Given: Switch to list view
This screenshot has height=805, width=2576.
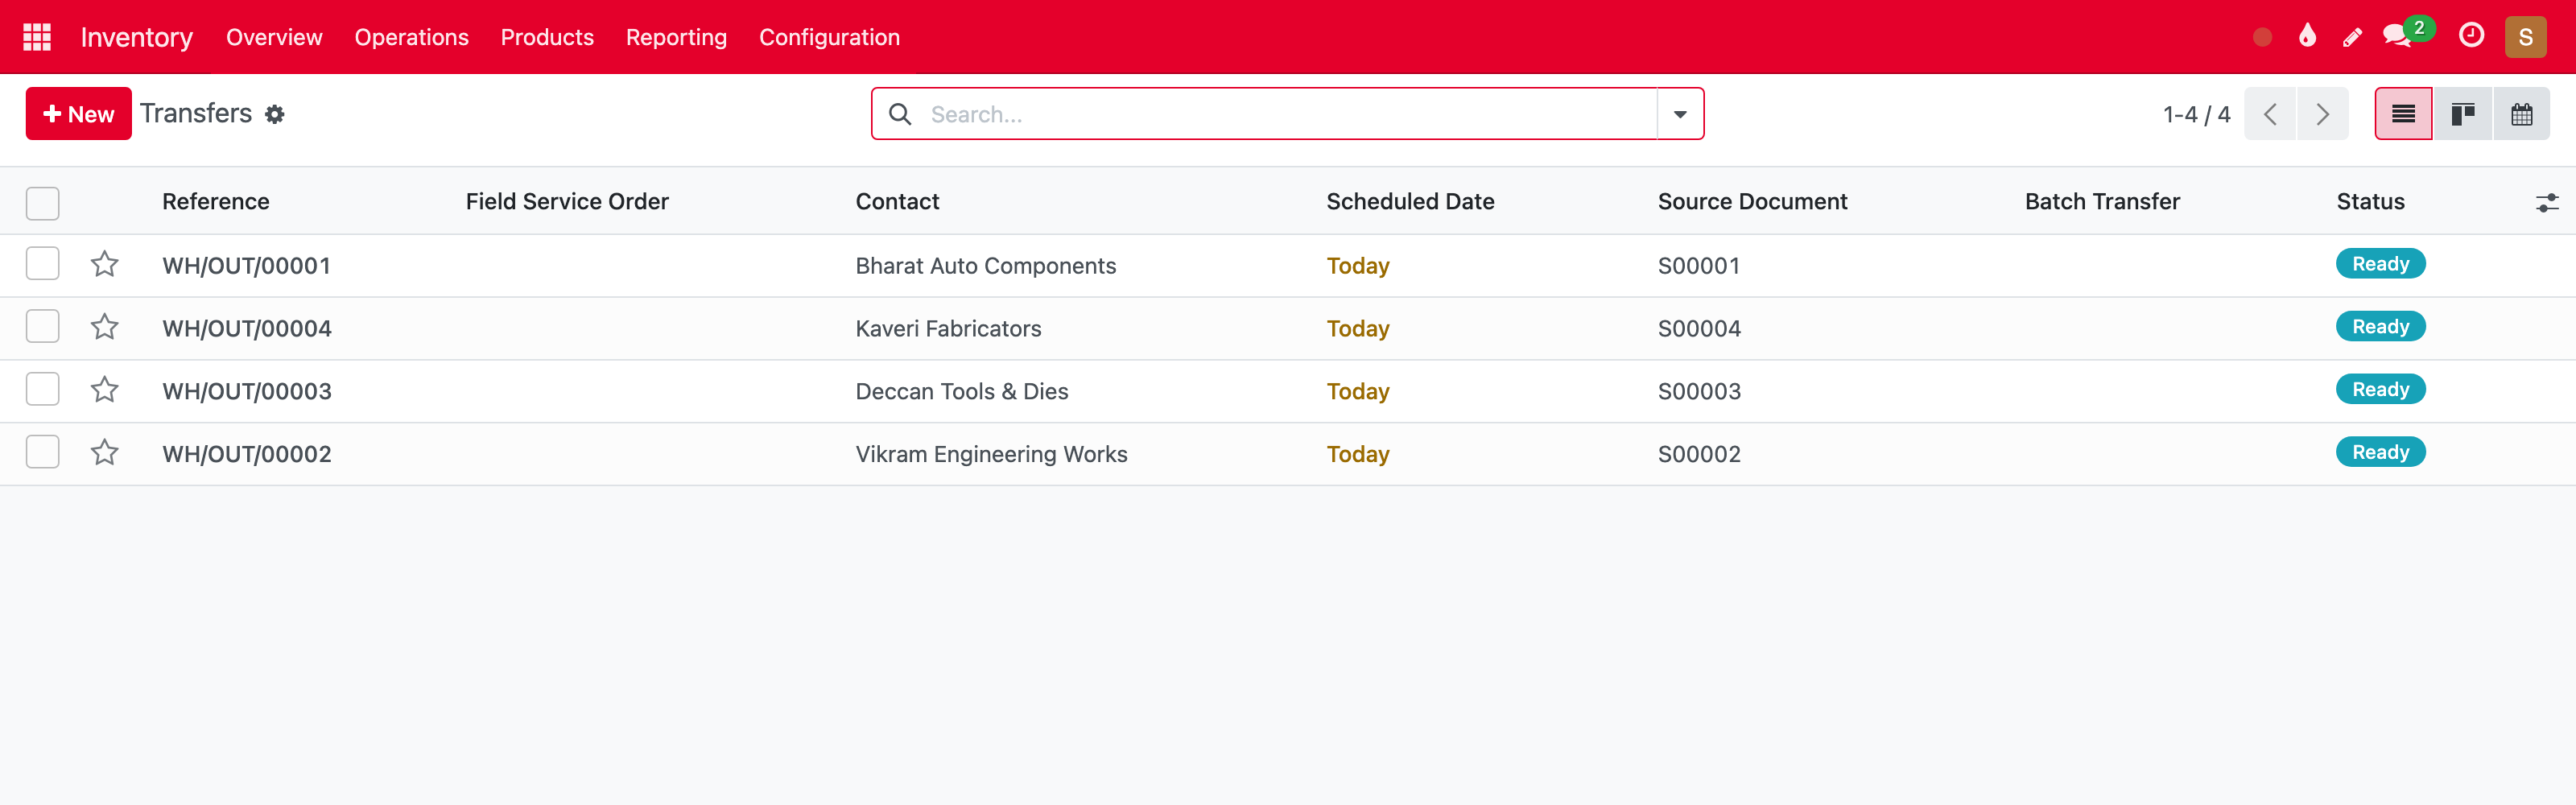Looking at the screenshot, I should (x=2403, y=114).
